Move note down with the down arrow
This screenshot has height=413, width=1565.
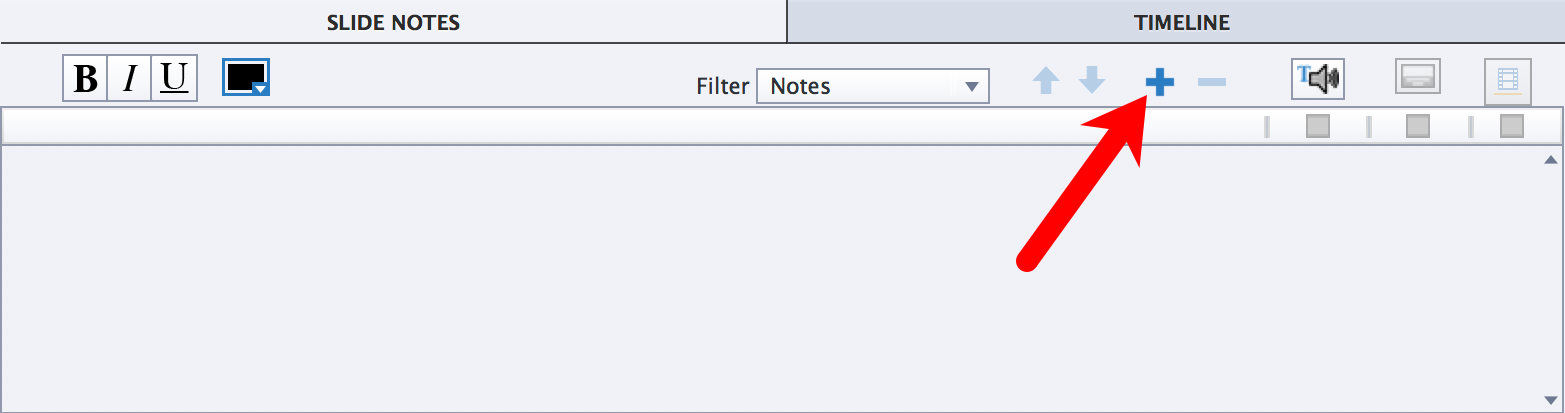point(1092,81)
